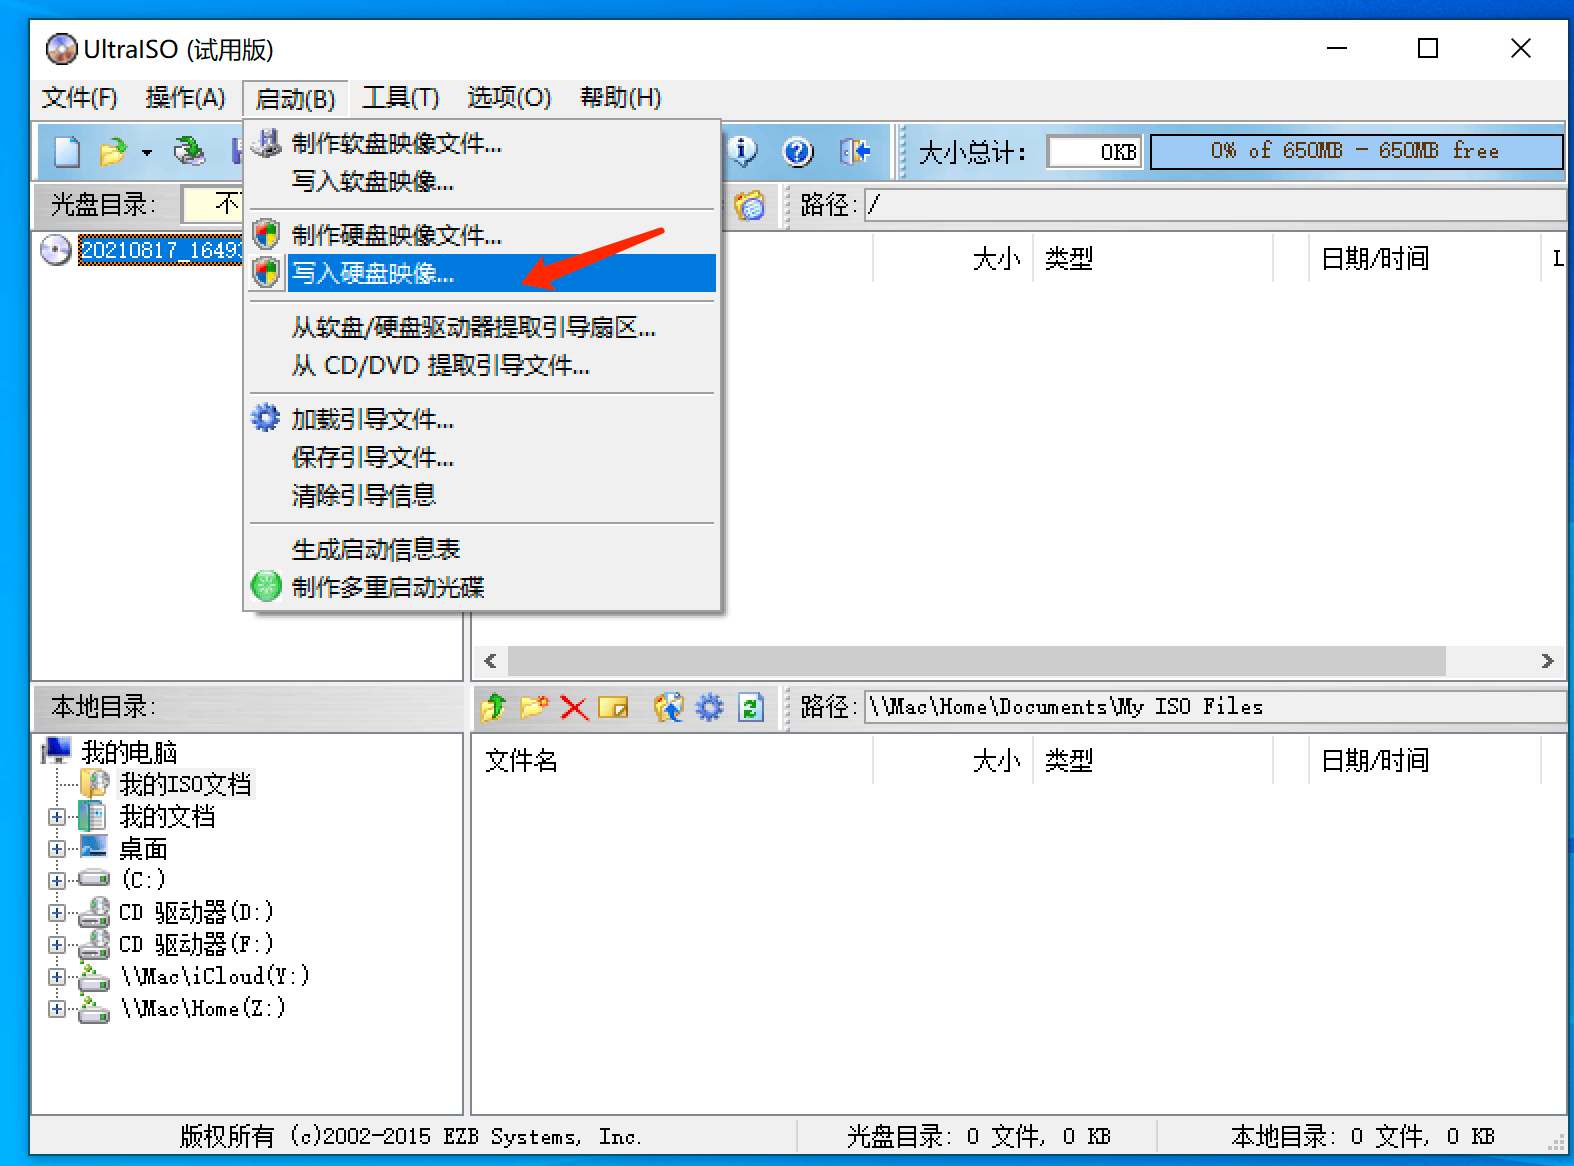Select 制作多重启动光碟 menu entry
1574x1166 pixels.
click(x=482, y=587)
